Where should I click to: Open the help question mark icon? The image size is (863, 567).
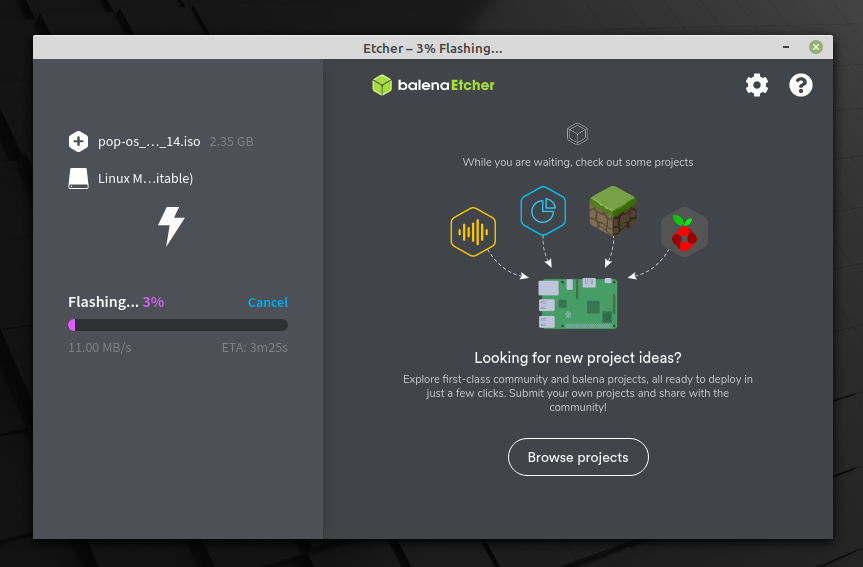click(x=801, y=85)
